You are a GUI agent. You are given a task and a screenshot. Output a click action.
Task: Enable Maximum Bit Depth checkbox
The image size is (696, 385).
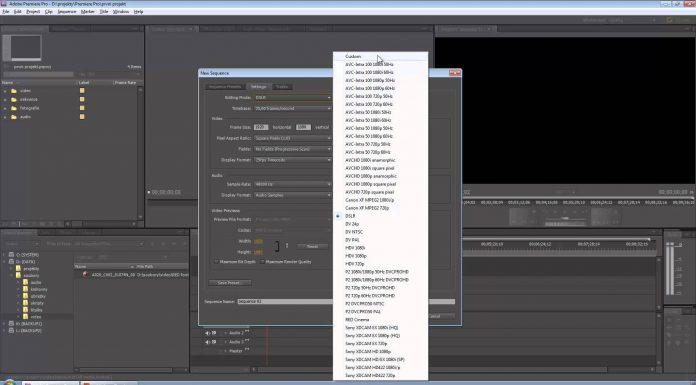pyautogui.click(x=216, y=262)
